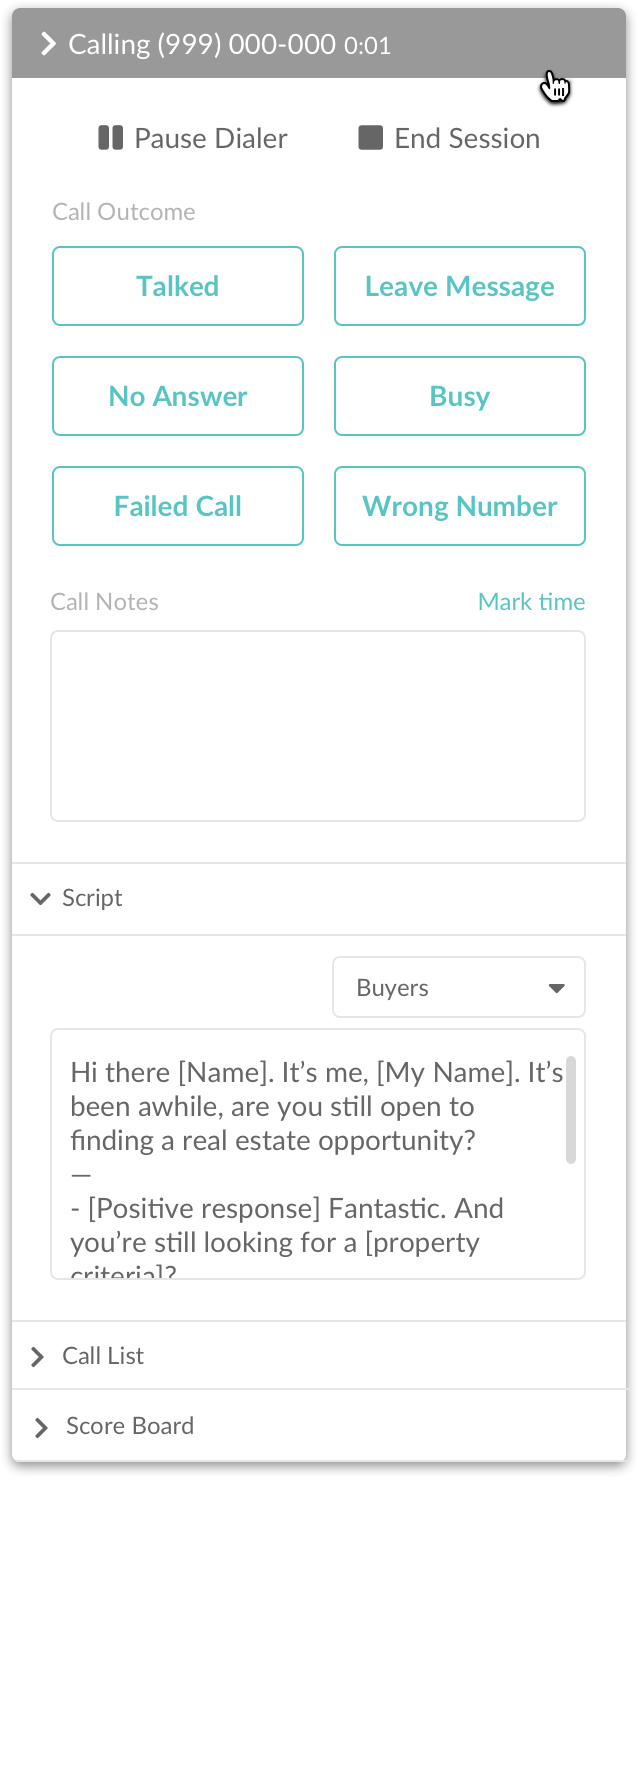The height and width of the screenshot is (1766, 638).
Task: Open the Buyers script dropdown
Action: [459, 987]
